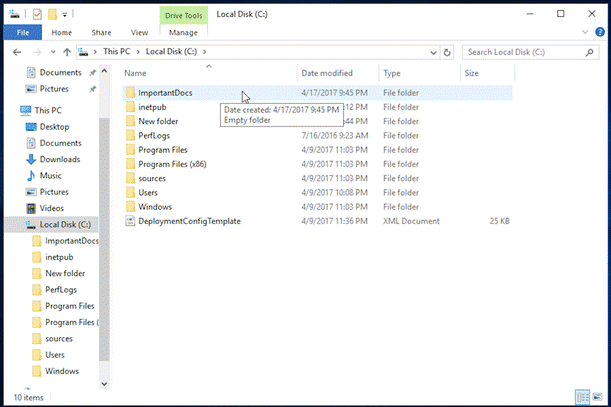
Task: Sort by the Size column header
Action: tap(471, 73)
